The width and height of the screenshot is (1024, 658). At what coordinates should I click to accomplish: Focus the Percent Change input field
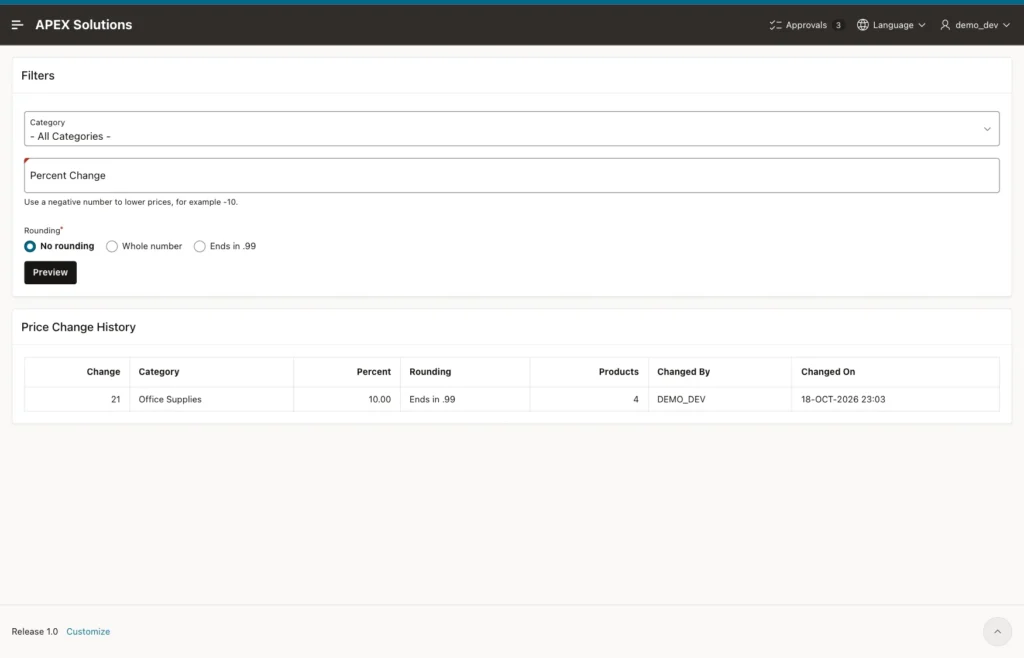point(511,175)
